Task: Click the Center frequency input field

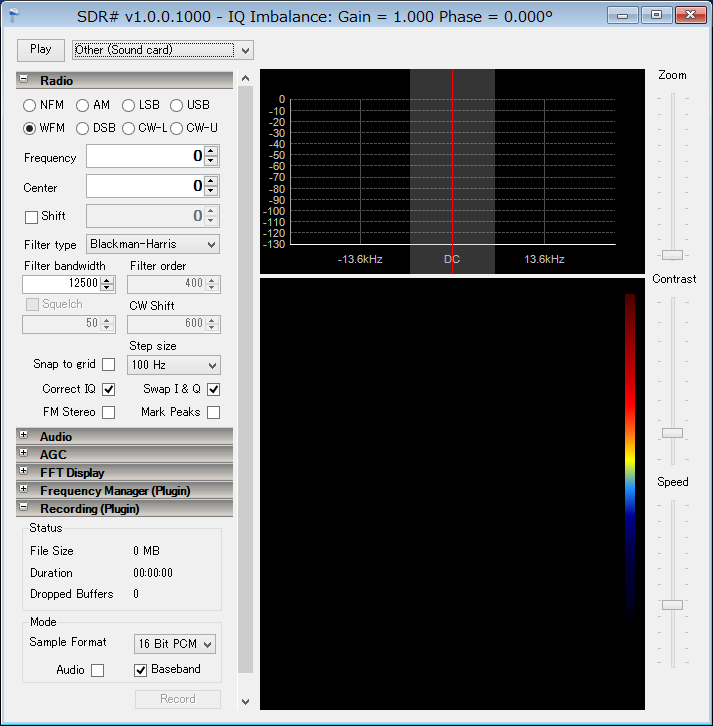Action: click(x=145, y=186)
